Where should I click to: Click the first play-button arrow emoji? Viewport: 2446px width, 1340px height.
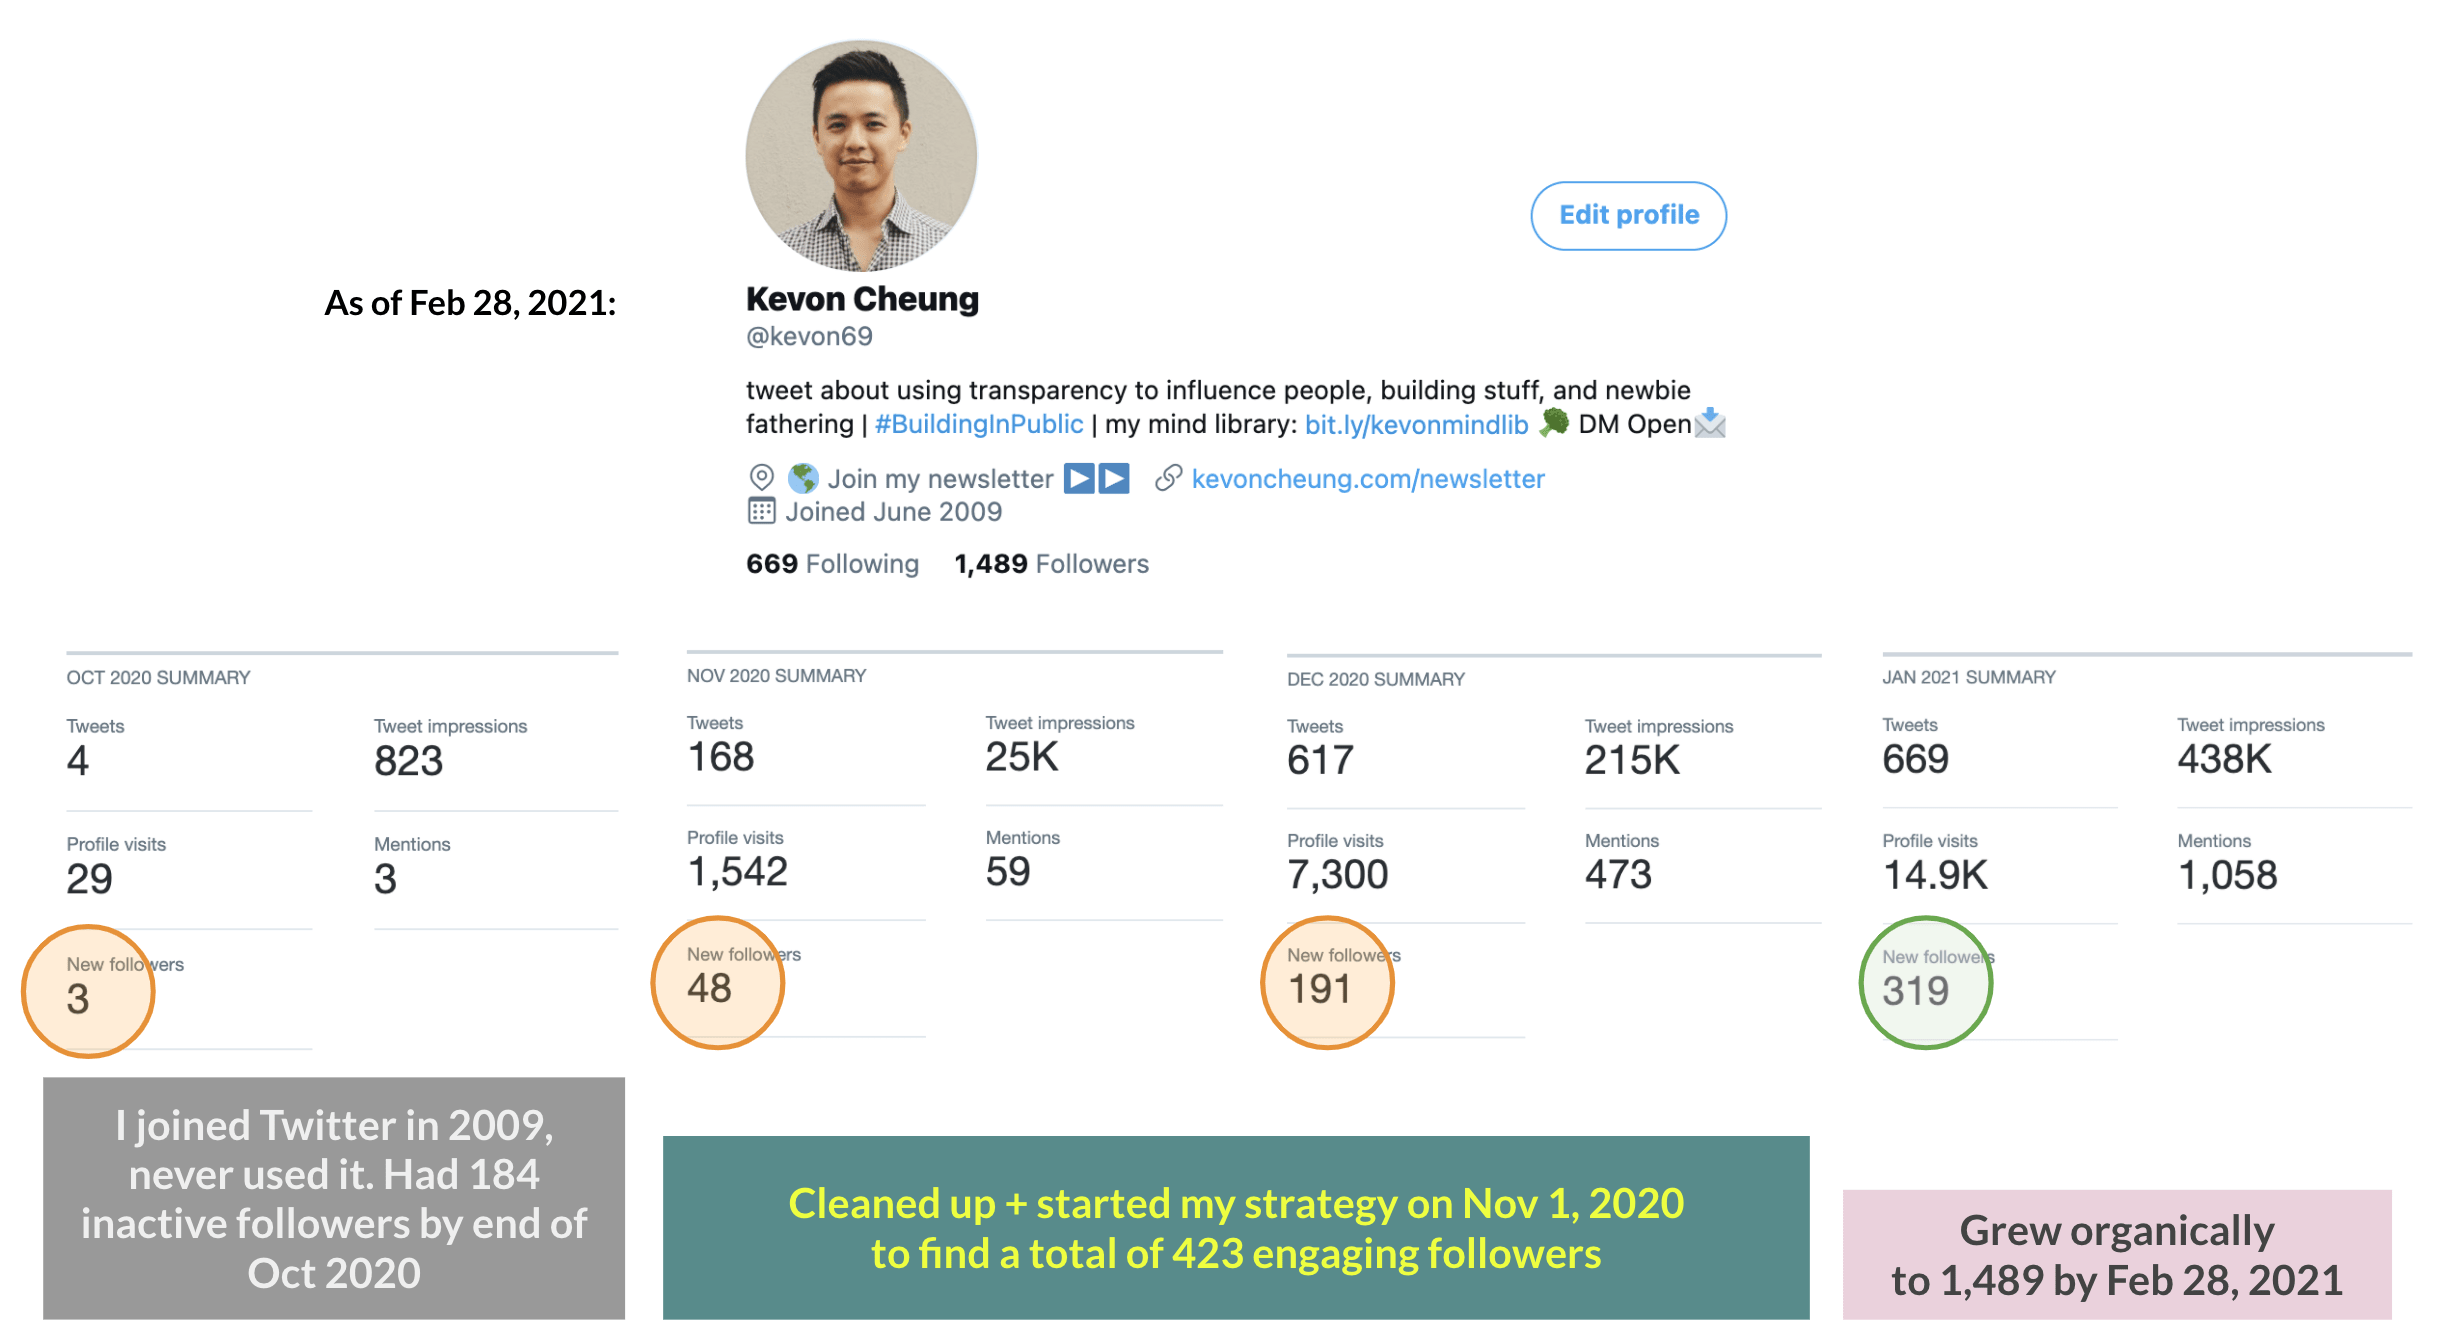(x=1079, y=478)
